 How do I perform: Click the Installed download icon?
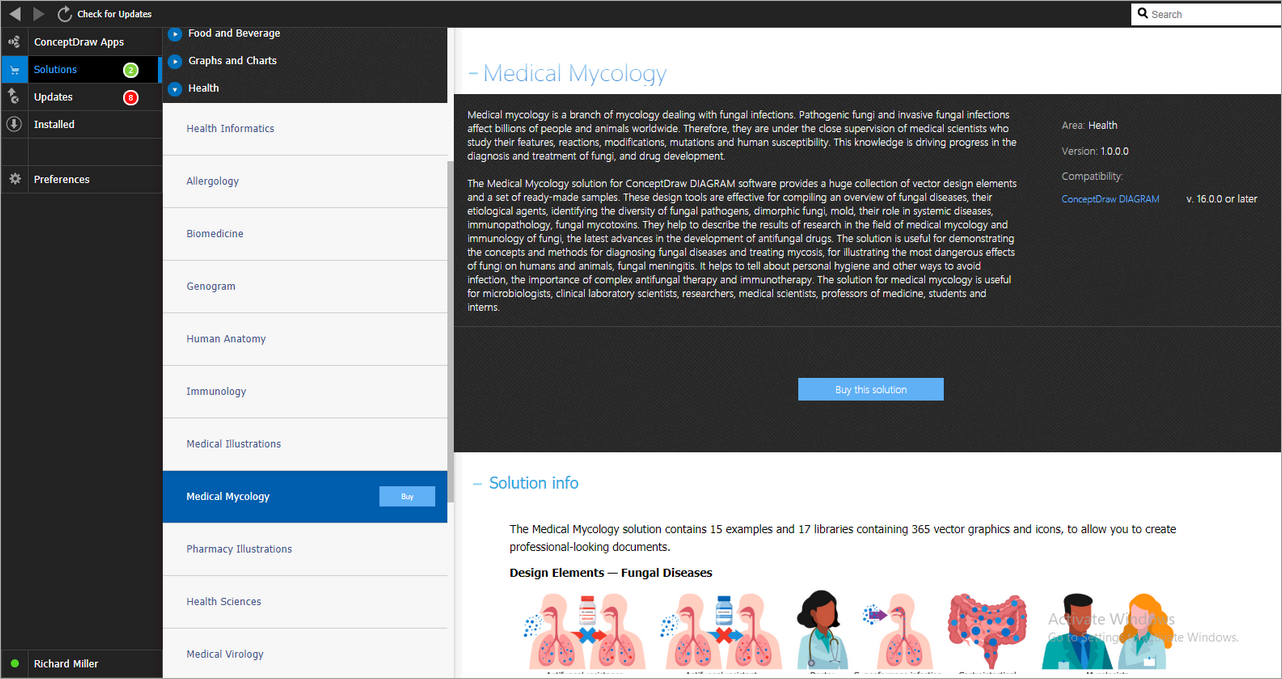tap(14, 124)
